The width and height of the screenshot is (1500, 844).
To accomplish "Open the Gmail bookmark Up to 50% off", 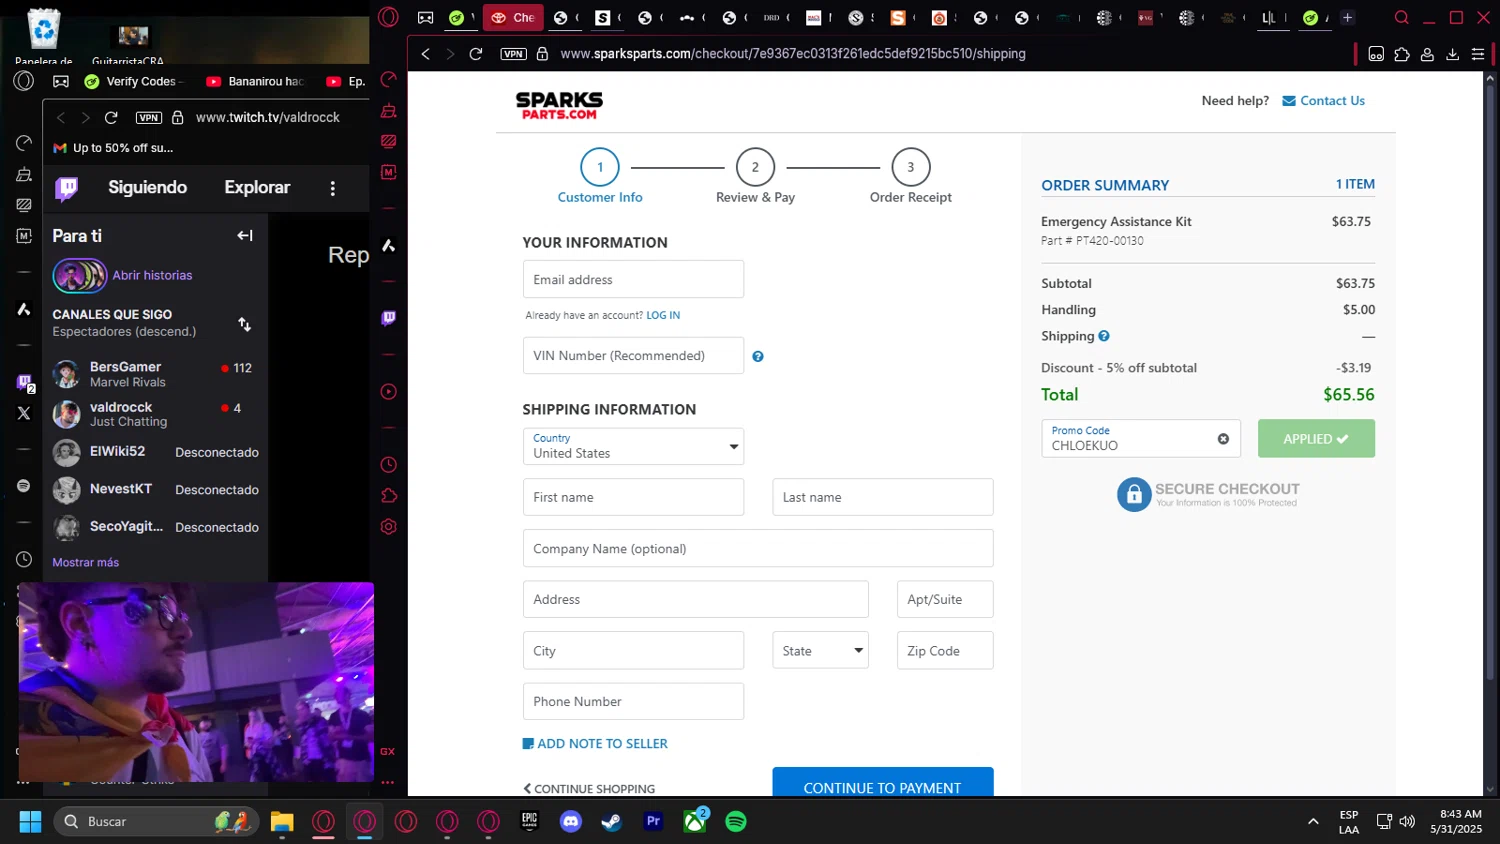I will pos(113,148).
